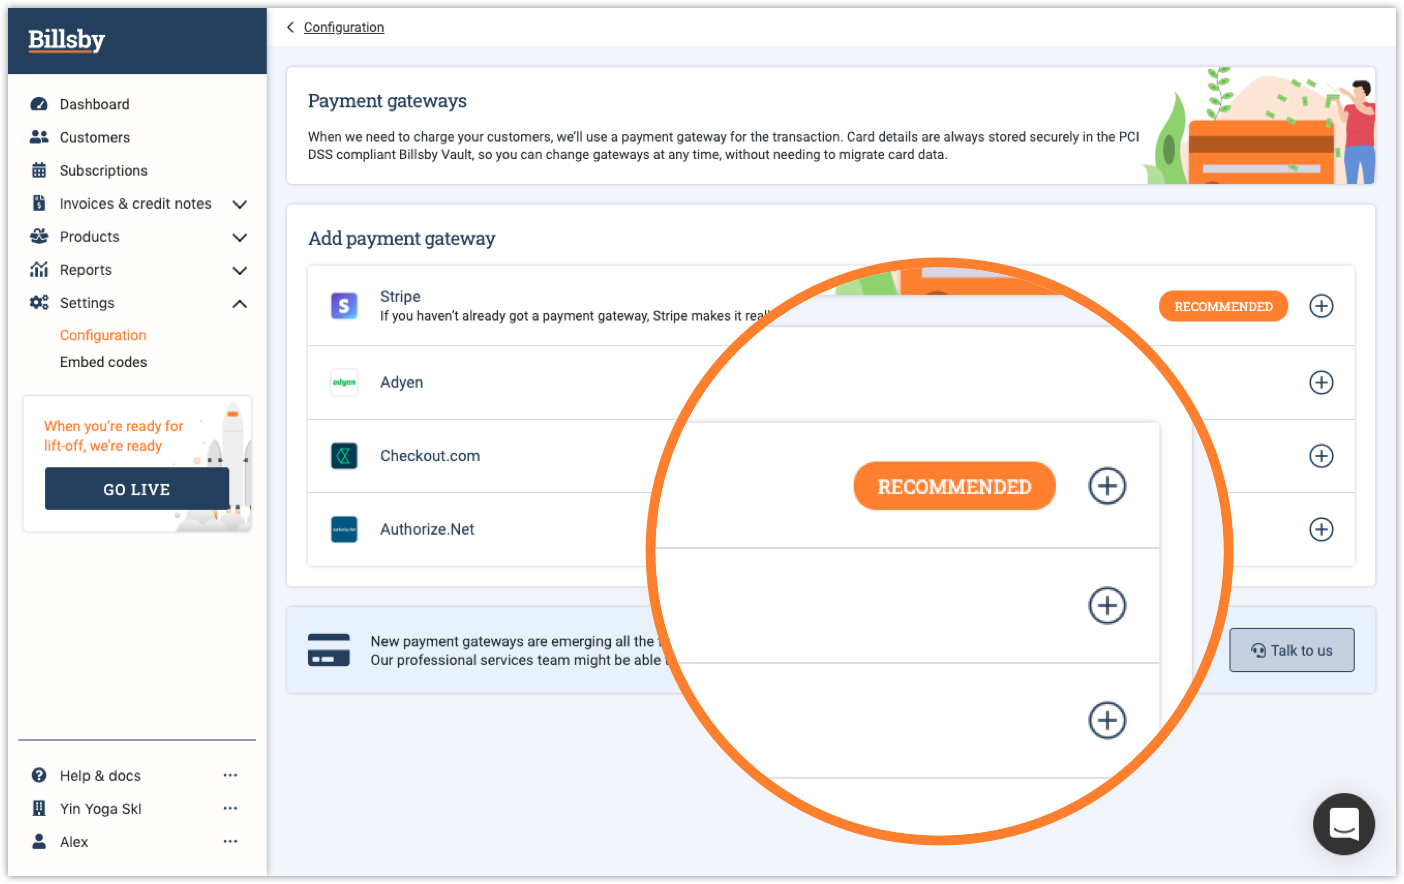Click the Reports chart icon
Image resolution: width=1404 pixels, height=884 pixels.
pyautogui.click(x=39, y=269)
